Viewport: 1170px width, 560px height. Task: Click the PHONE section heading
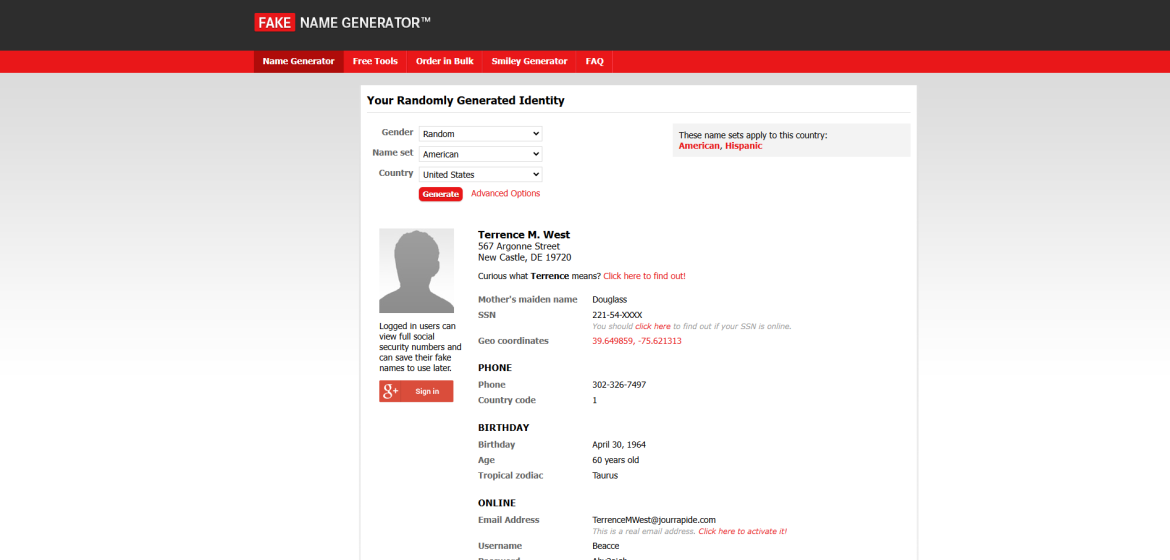click(x=495, y=367)
